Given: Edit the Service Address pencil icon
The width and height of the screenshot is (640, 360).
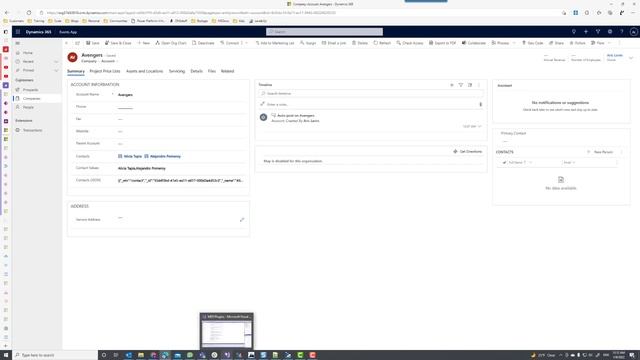Looking at the screenshot, I should point(242,220).
